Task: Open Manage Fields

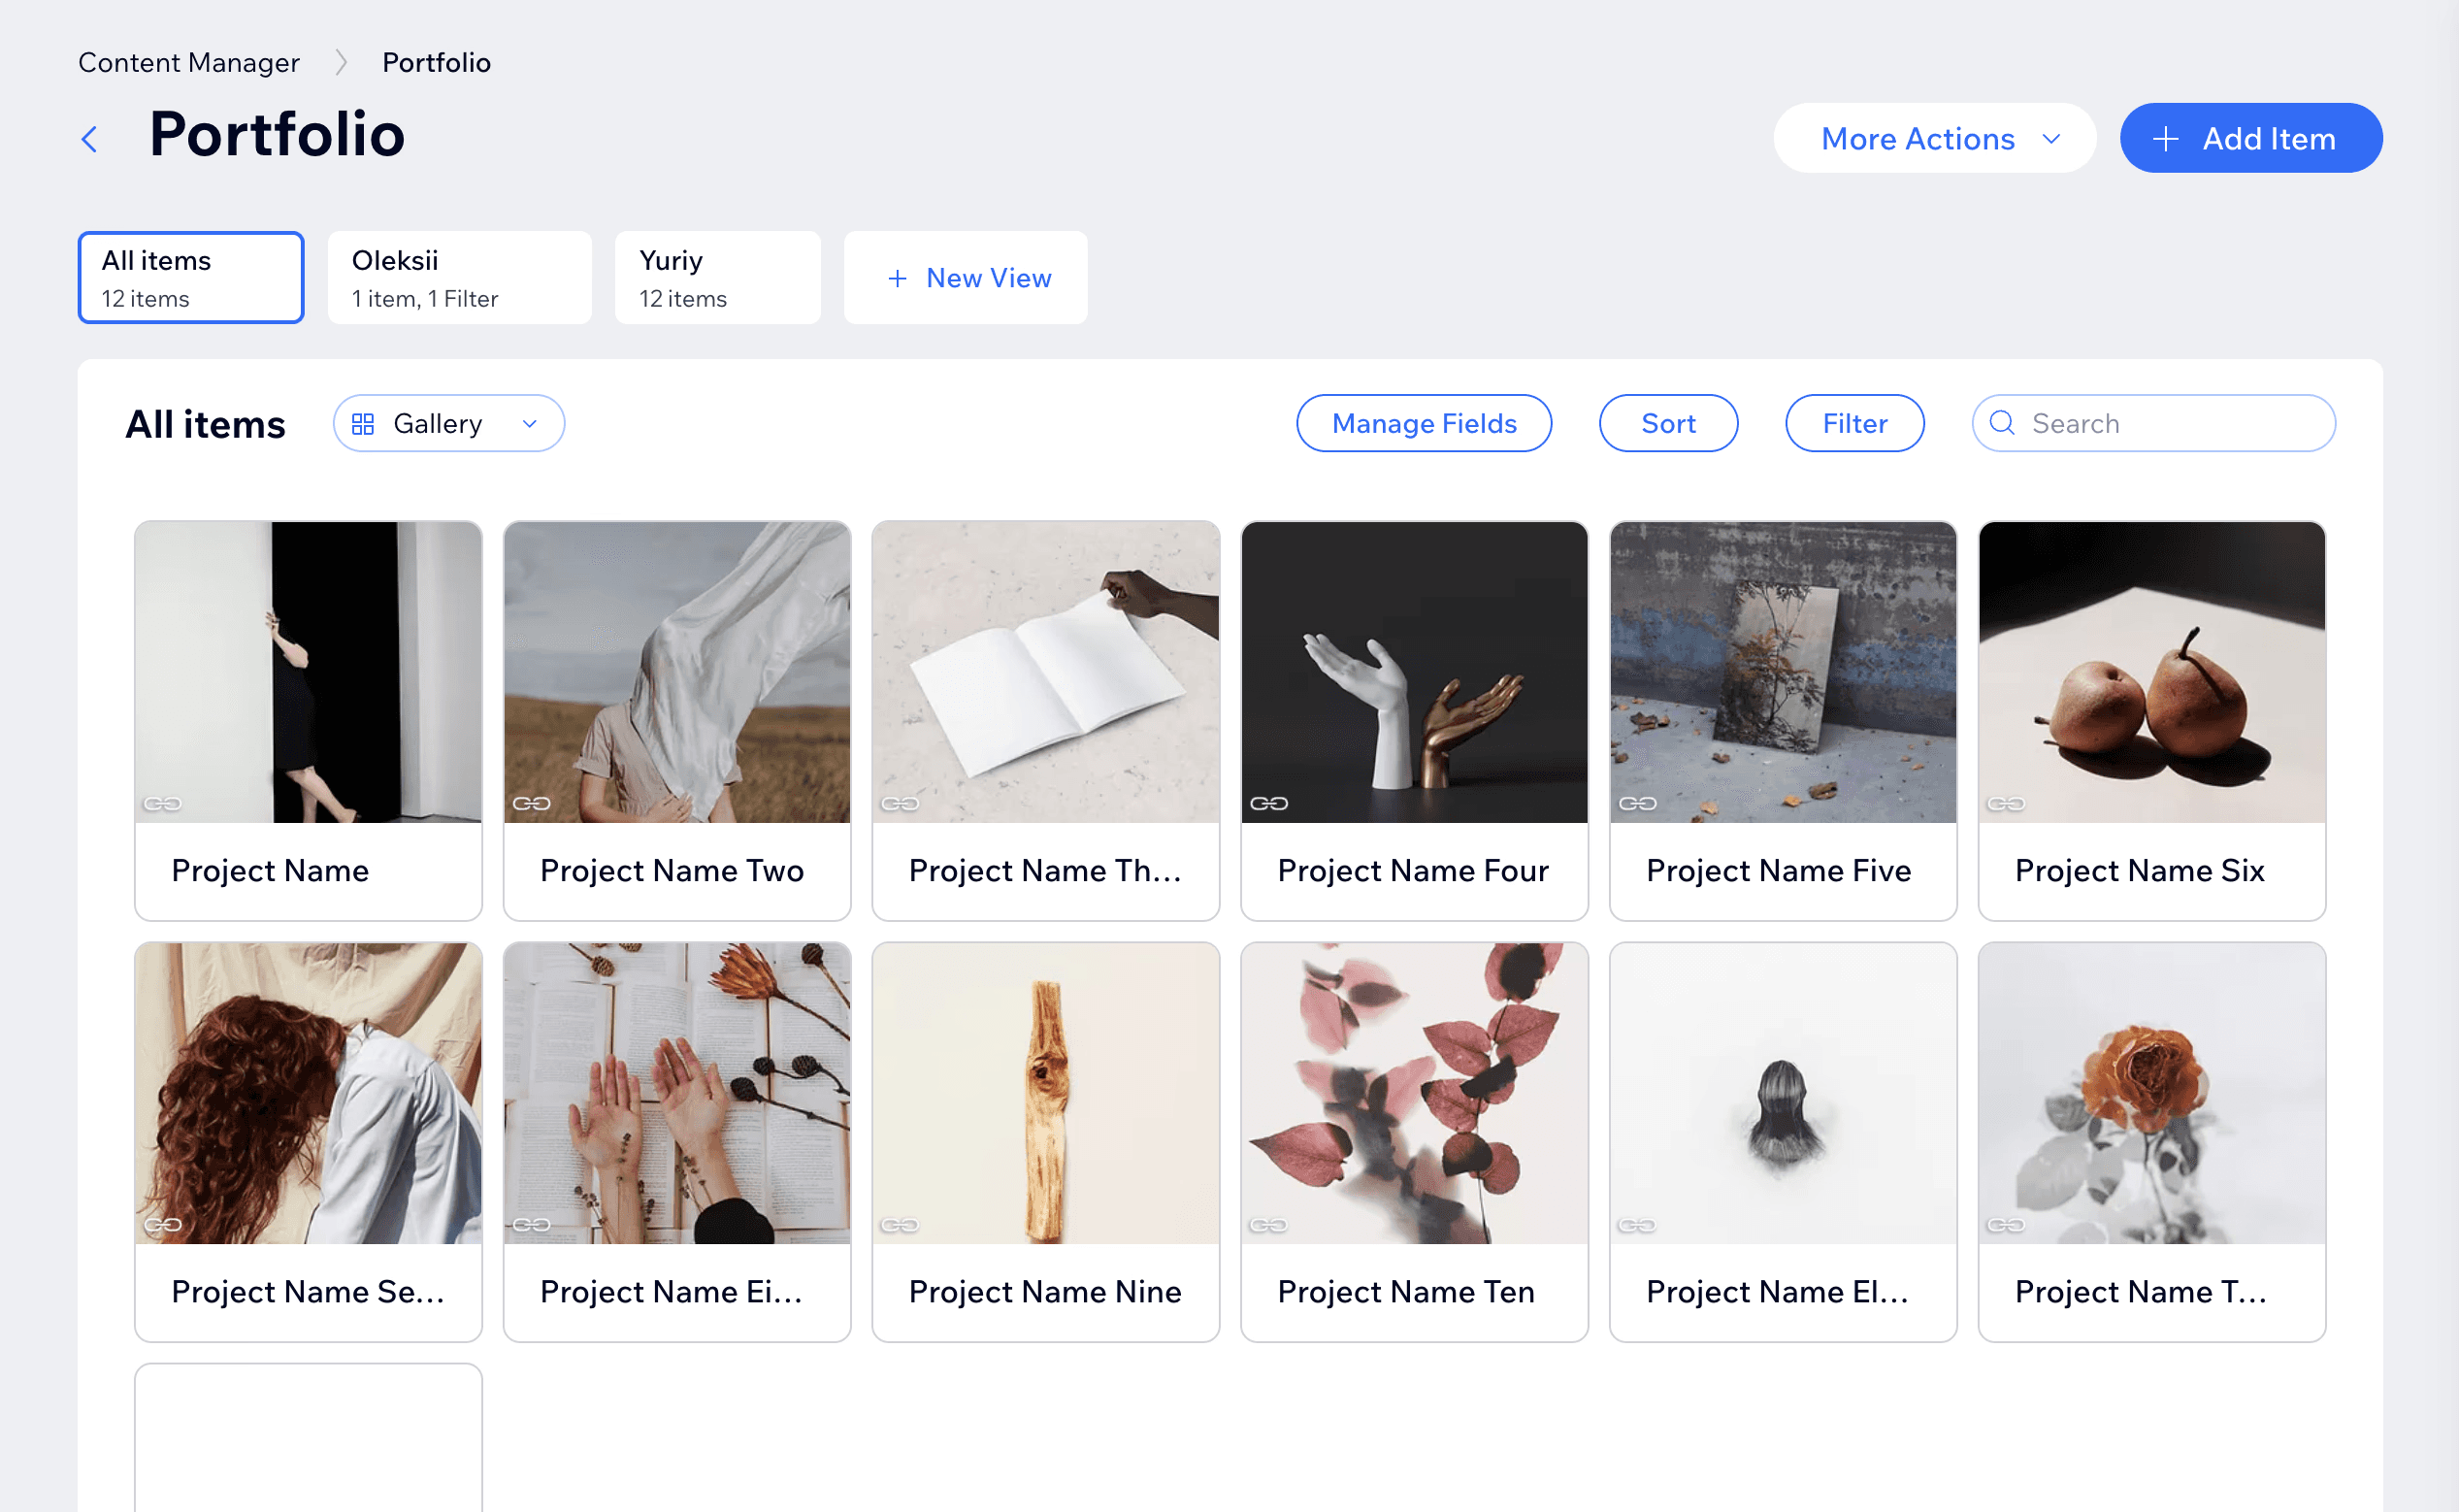Action: coord(1423,424)
